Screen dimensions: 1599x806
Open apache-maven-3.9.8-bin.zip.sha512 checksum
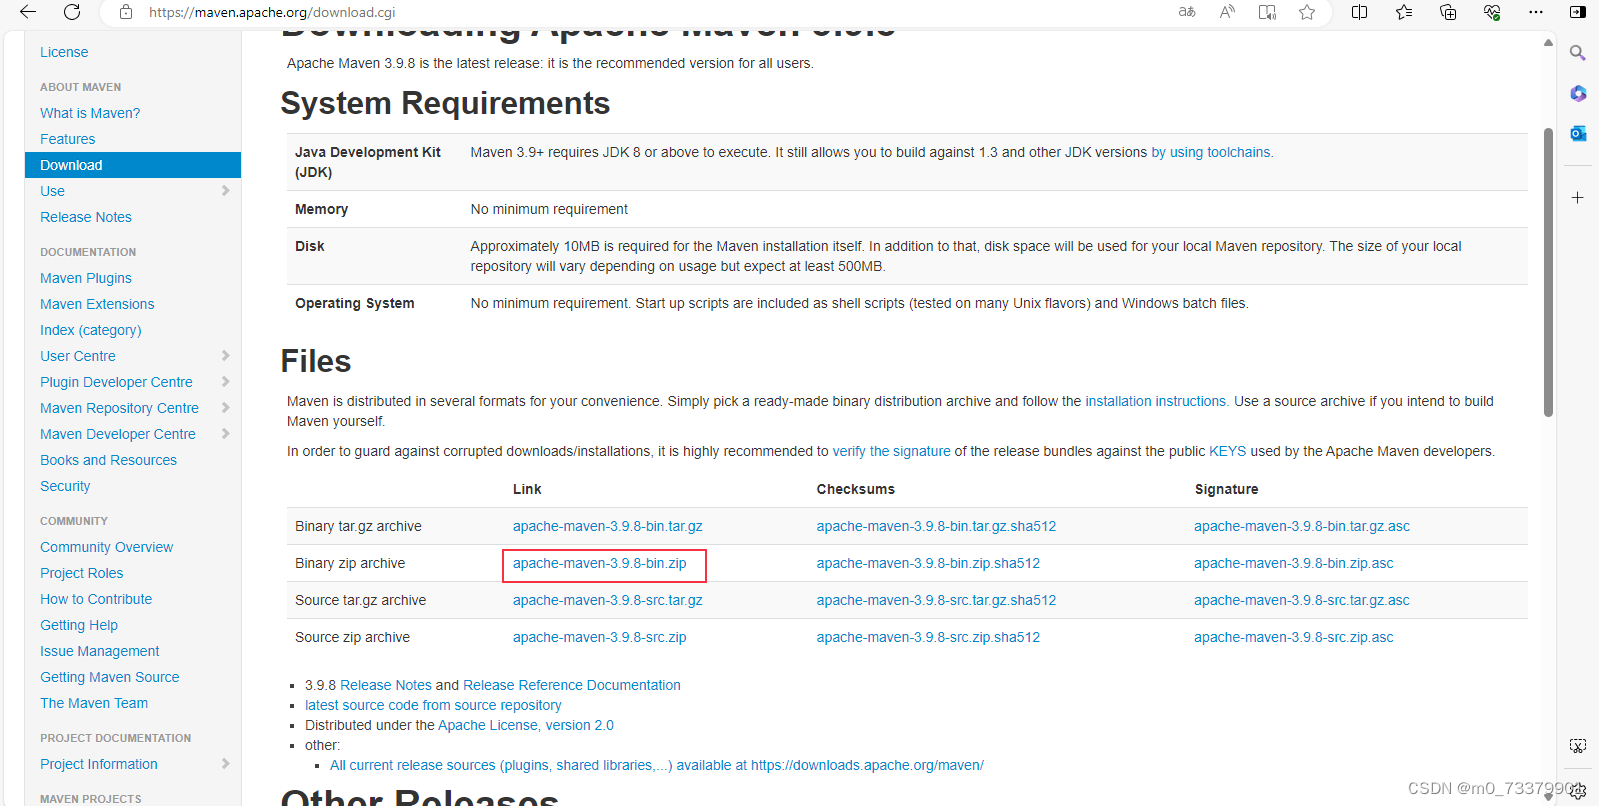pos(928,563)
